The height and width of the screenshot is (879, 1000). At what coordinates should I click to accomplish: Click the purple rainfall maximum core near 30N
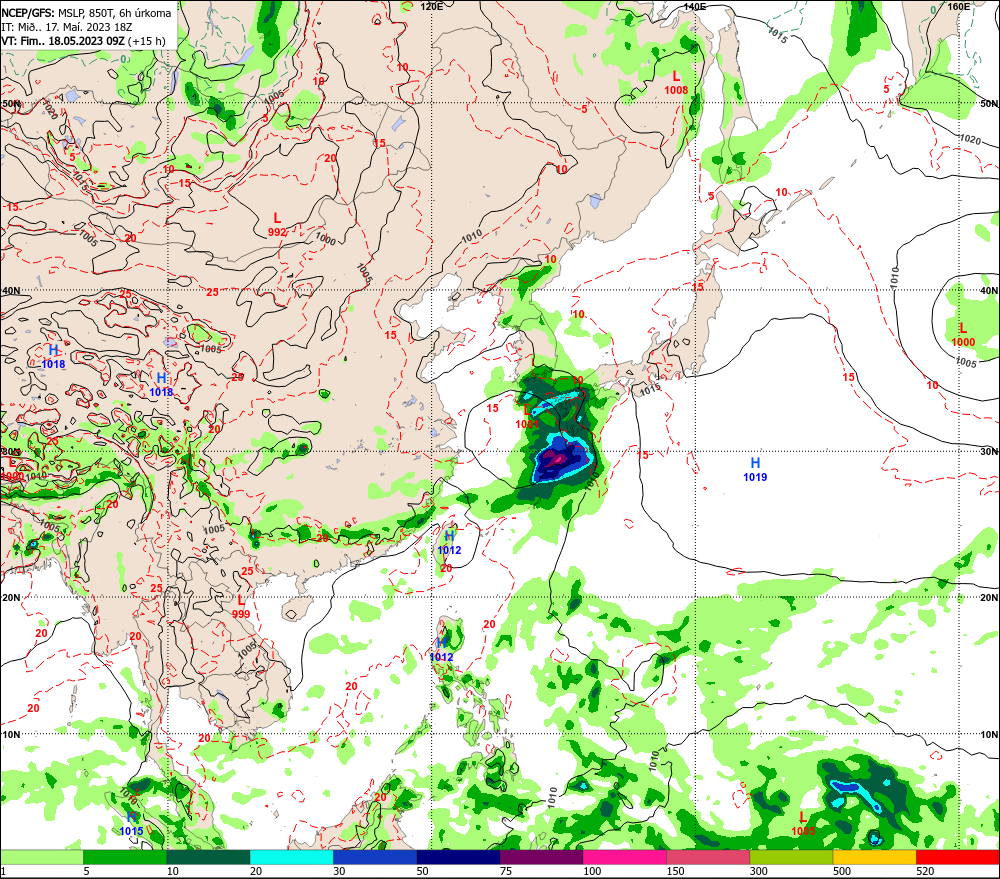coord(556,458)
